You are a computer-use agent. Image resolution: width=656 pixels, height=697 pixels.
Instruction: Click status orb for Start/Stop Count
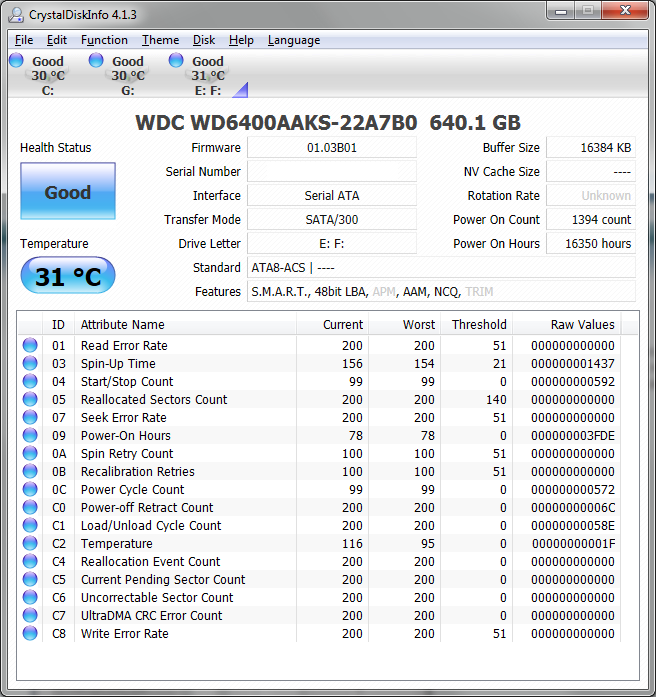pos(30,381)
